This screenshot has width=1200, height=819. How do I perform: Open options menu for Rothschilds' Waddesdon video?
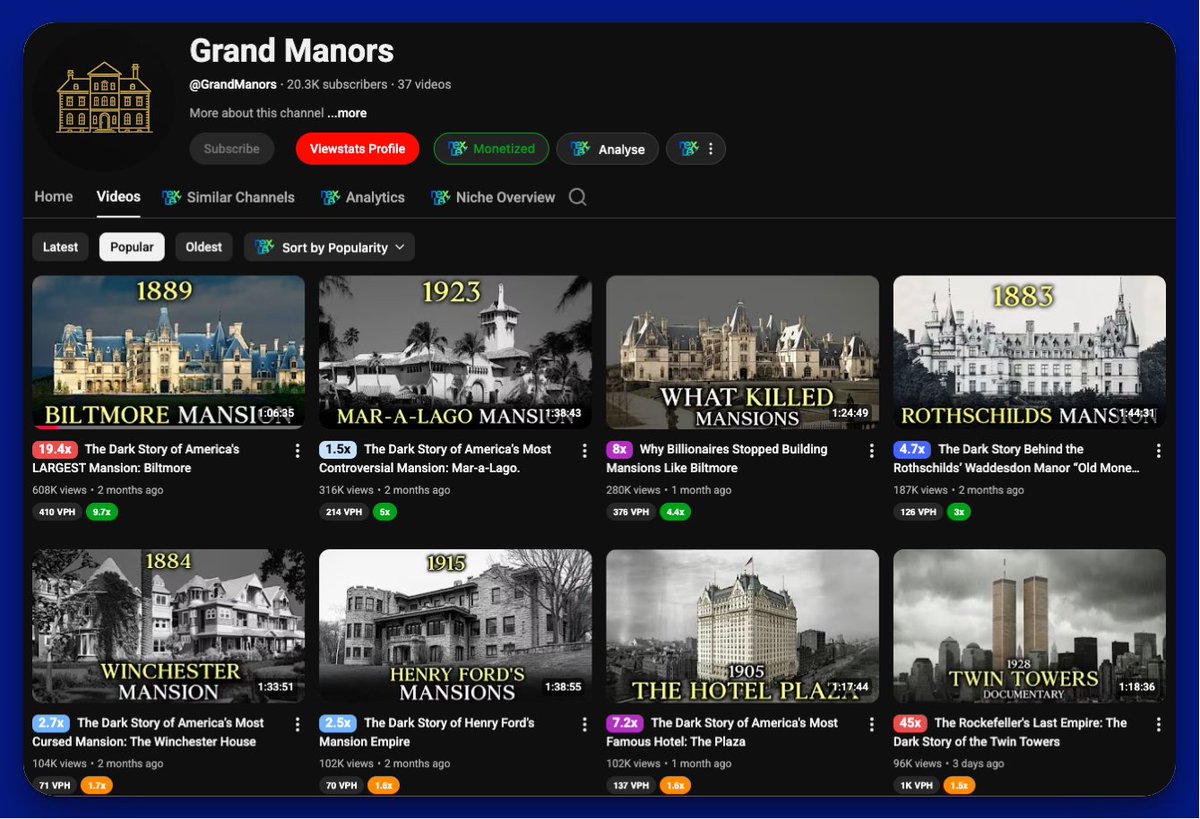[1159, 451]
